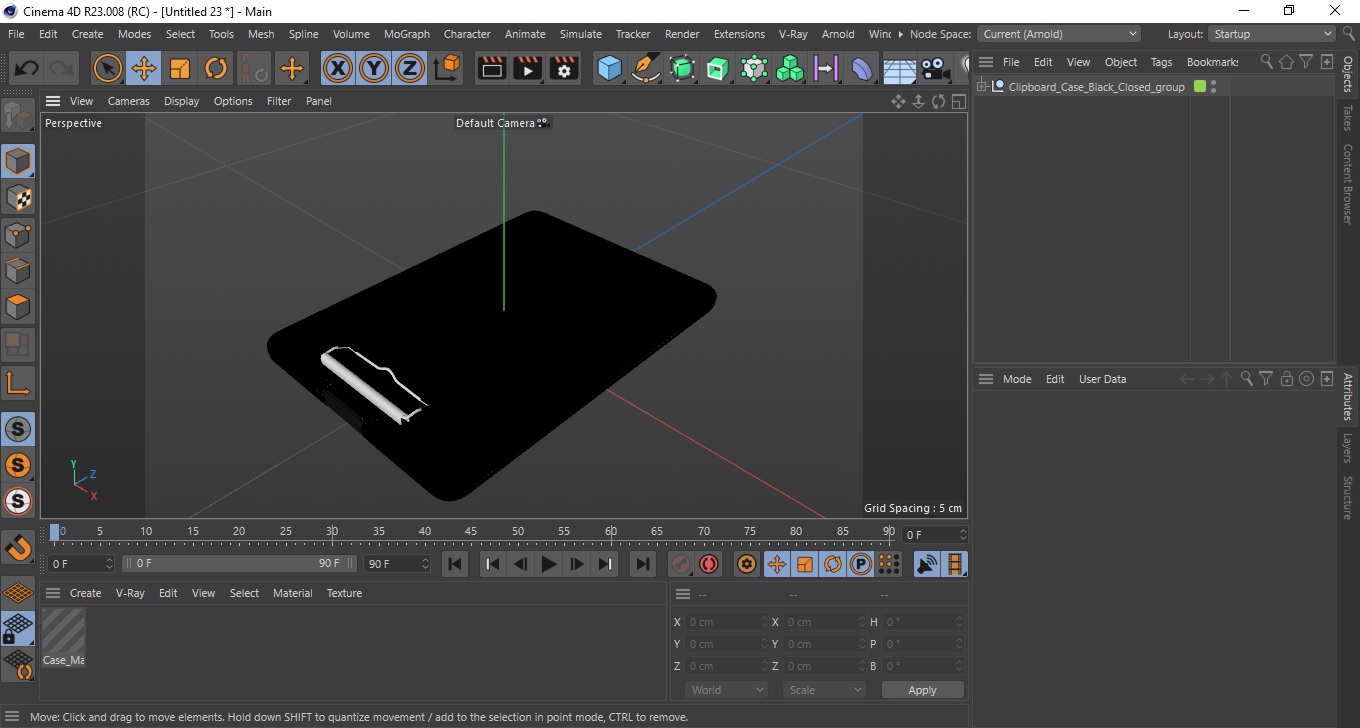Select the Live Selection tool
The height and width of the screenshot is (728, 1360).
pos(107,68)
